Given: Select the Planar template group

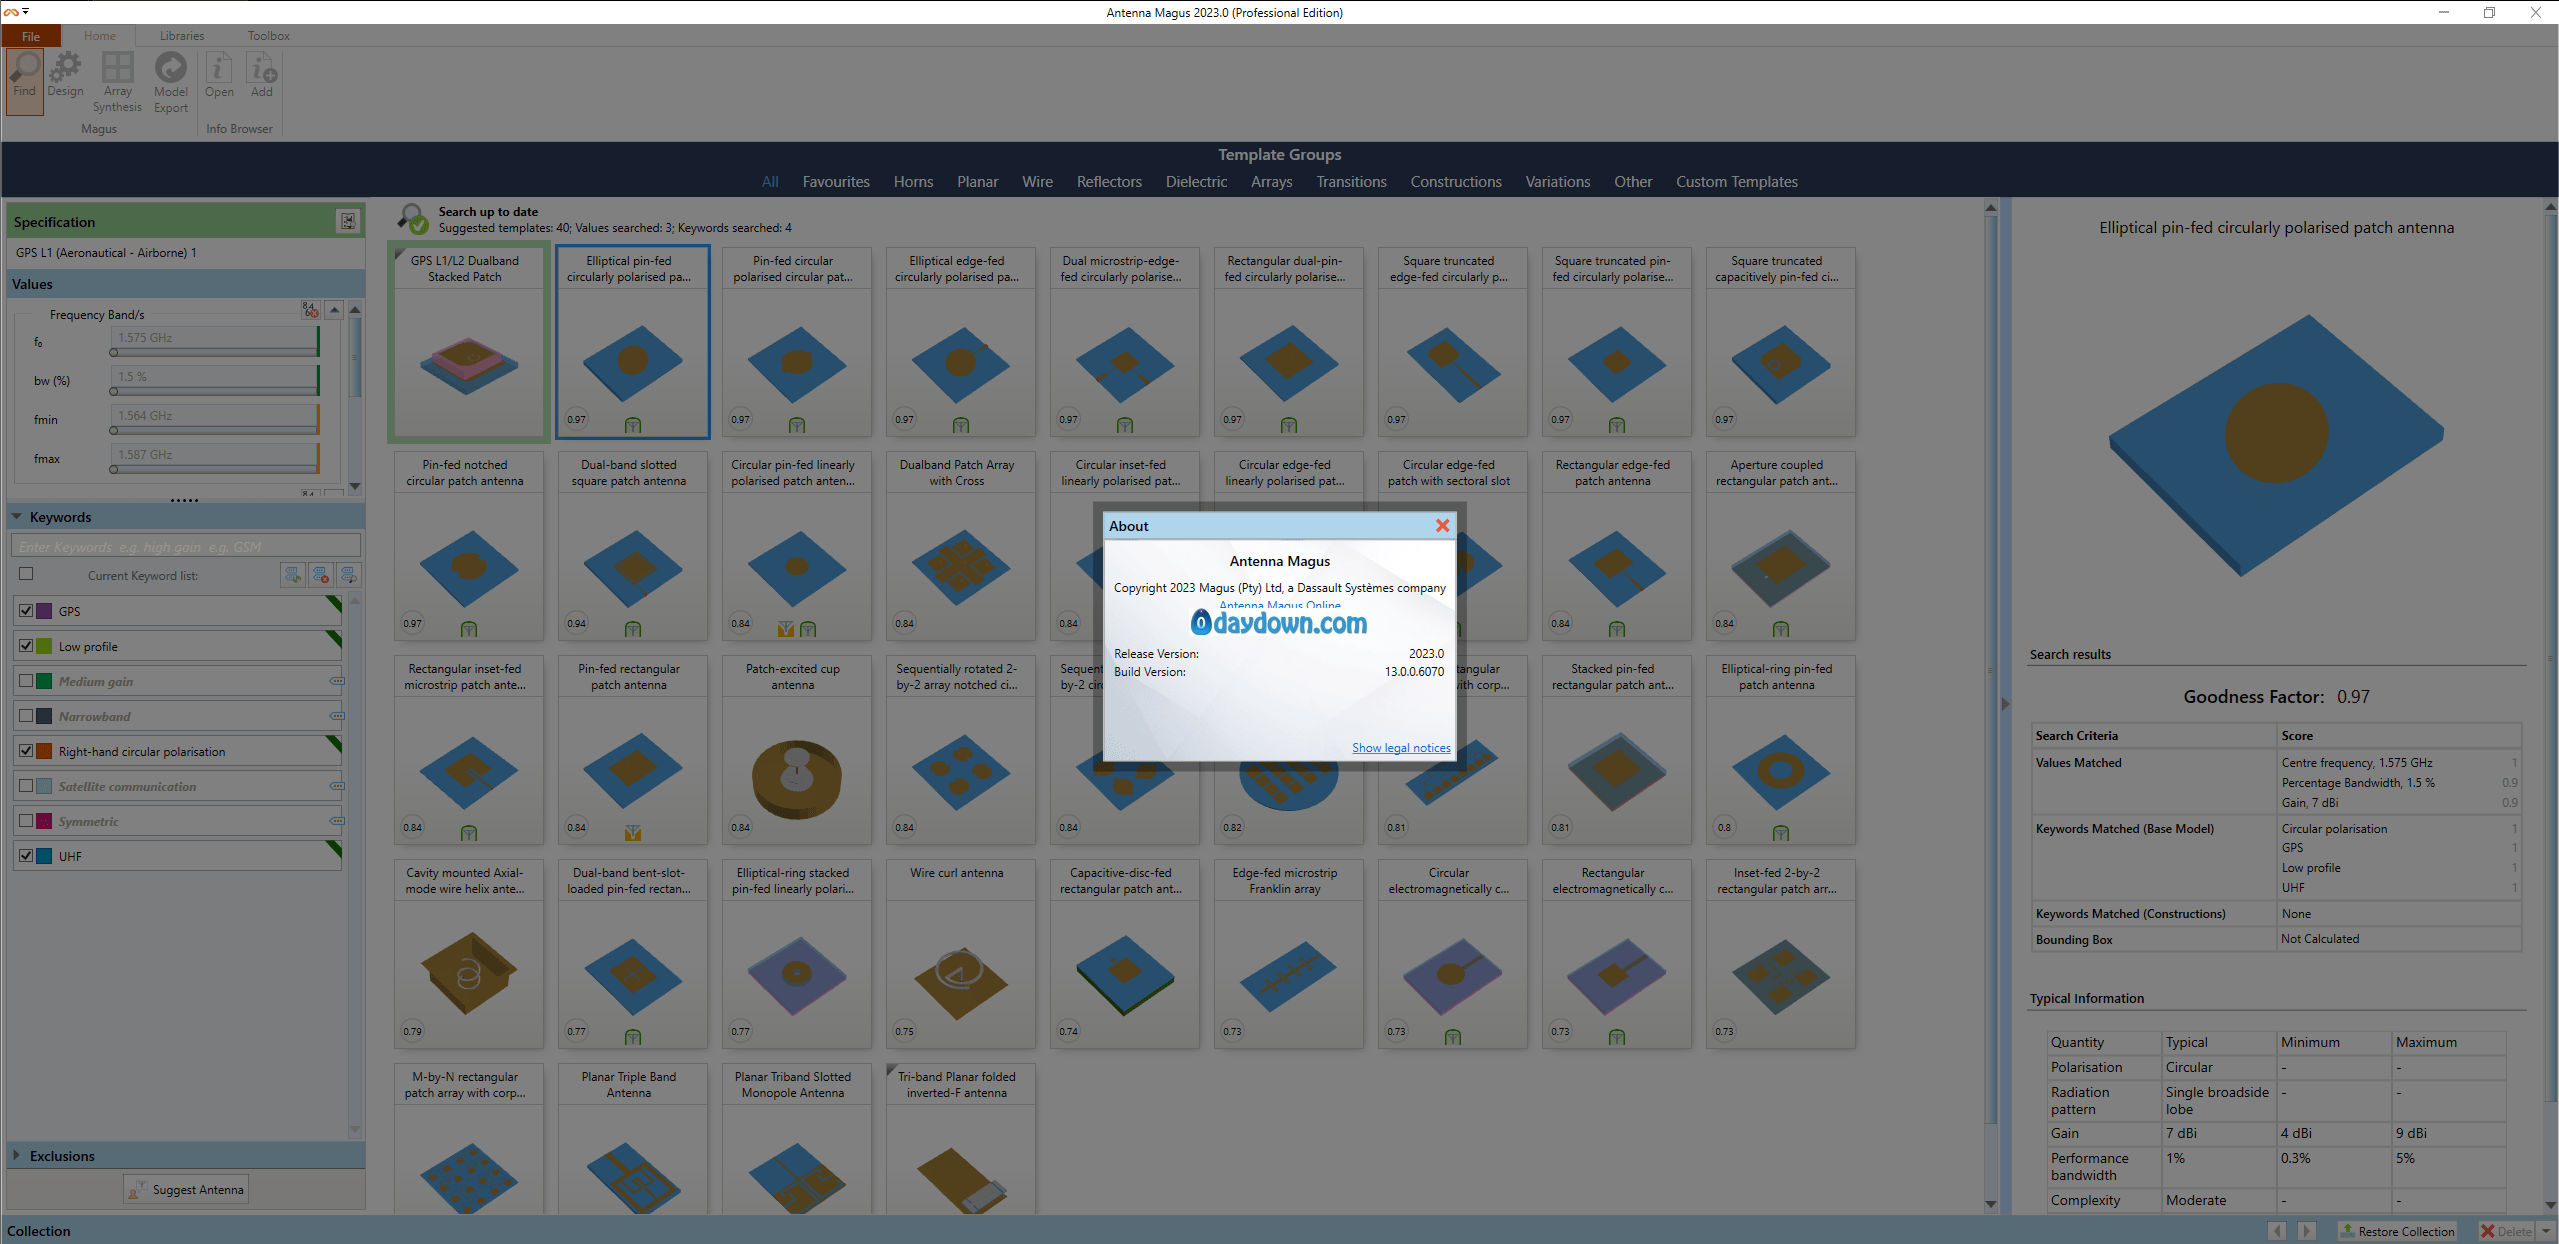Looking at the screenshot, I should pos(977,182).
